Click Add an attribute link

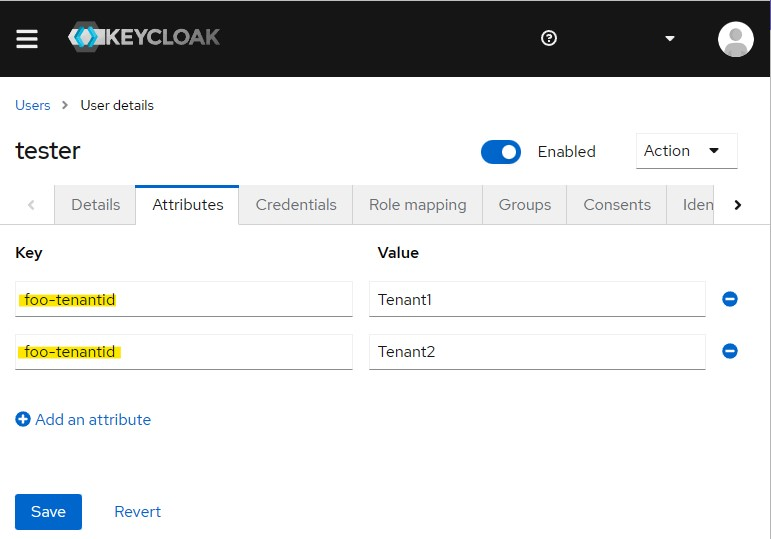click(84, 420)
